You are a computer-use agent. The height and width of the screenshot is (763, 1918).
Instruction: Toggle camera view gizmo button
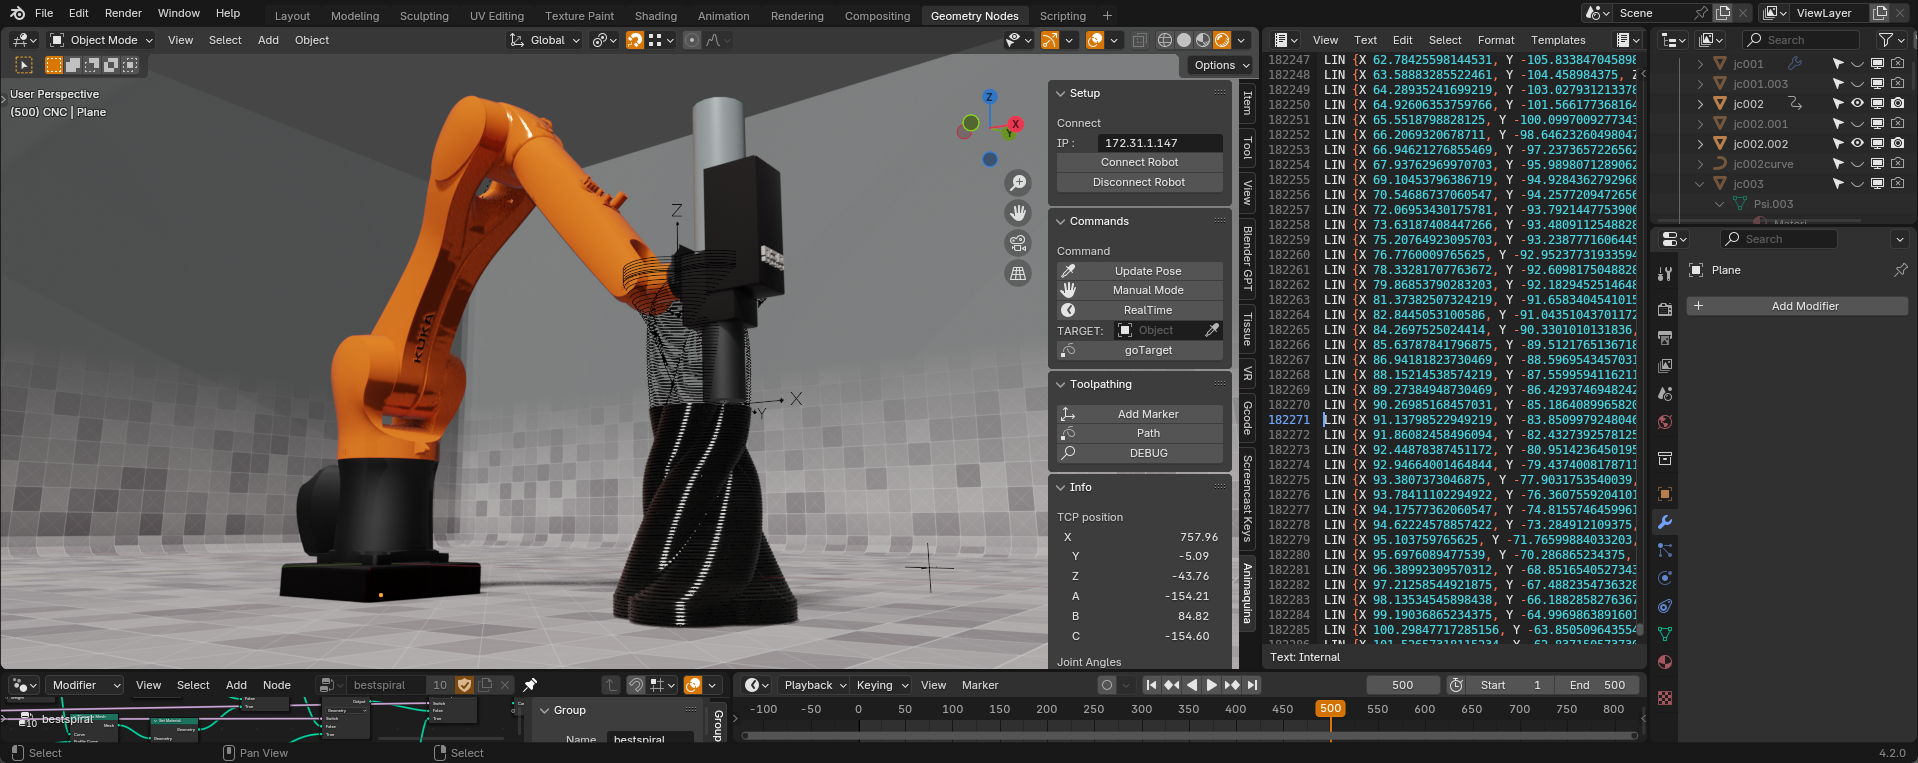click(x=1018, y=243)
